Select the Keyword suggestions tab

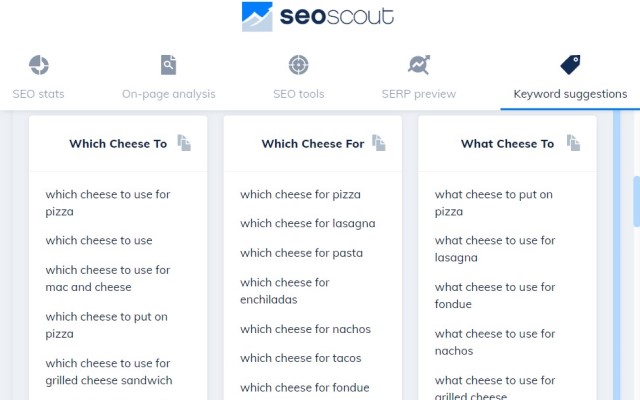pos(570,94)
